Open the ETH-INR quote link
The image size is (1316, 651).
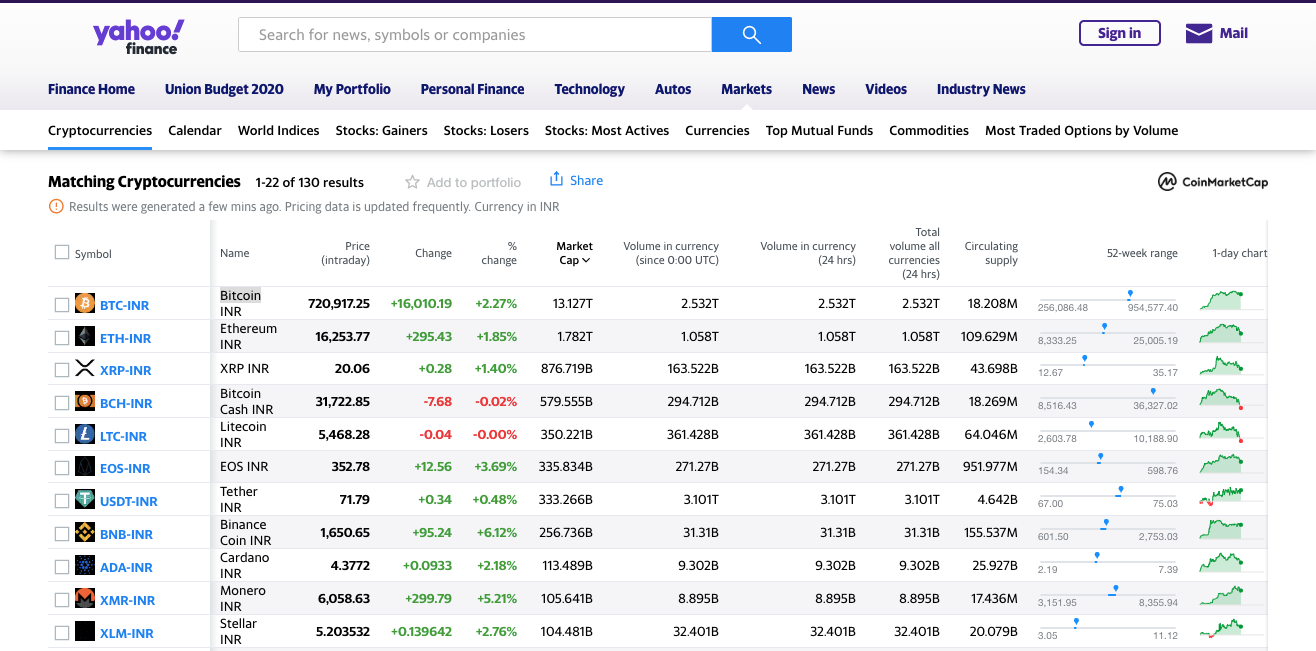pos(124,337)
